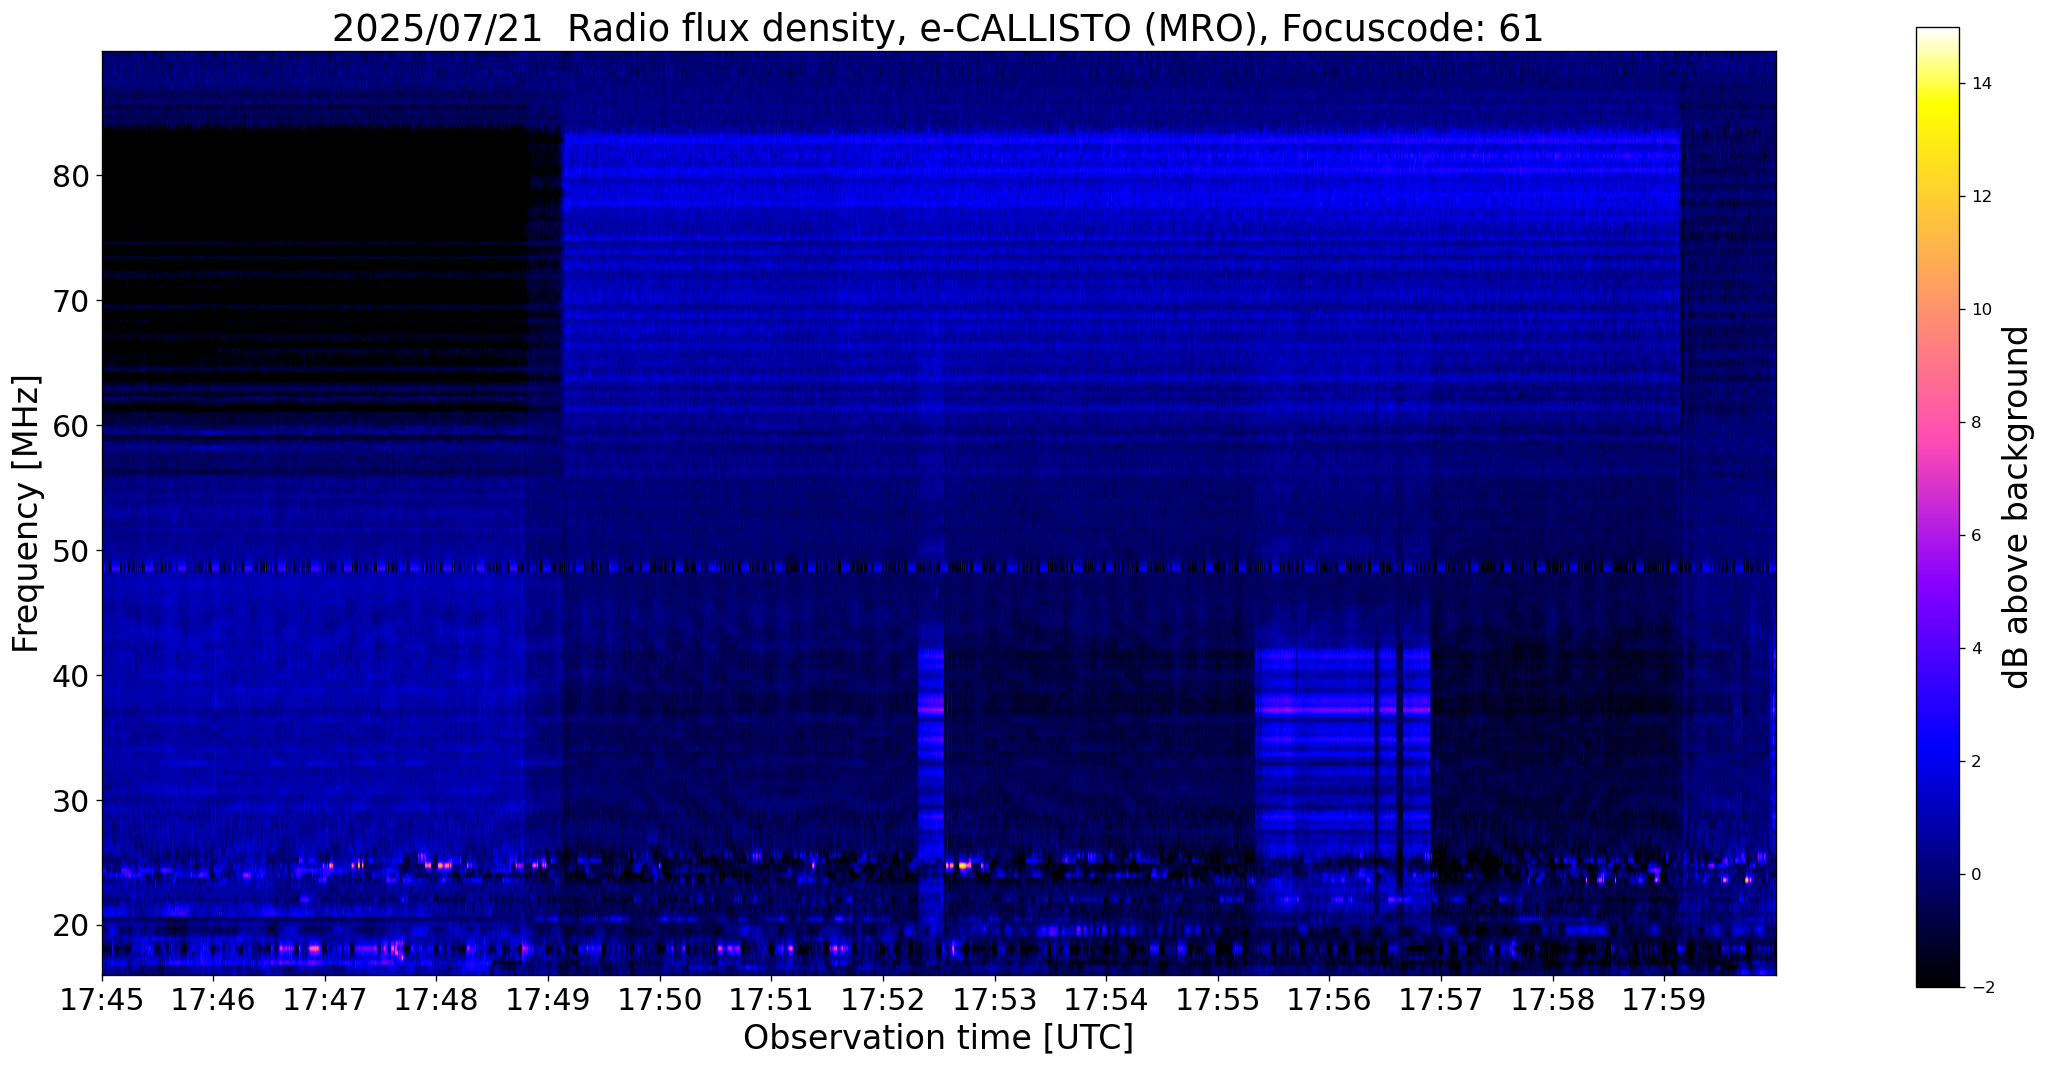Click the 17:55 time tick label
The image size is (2047, 1067).
tap(1217, 1001)
